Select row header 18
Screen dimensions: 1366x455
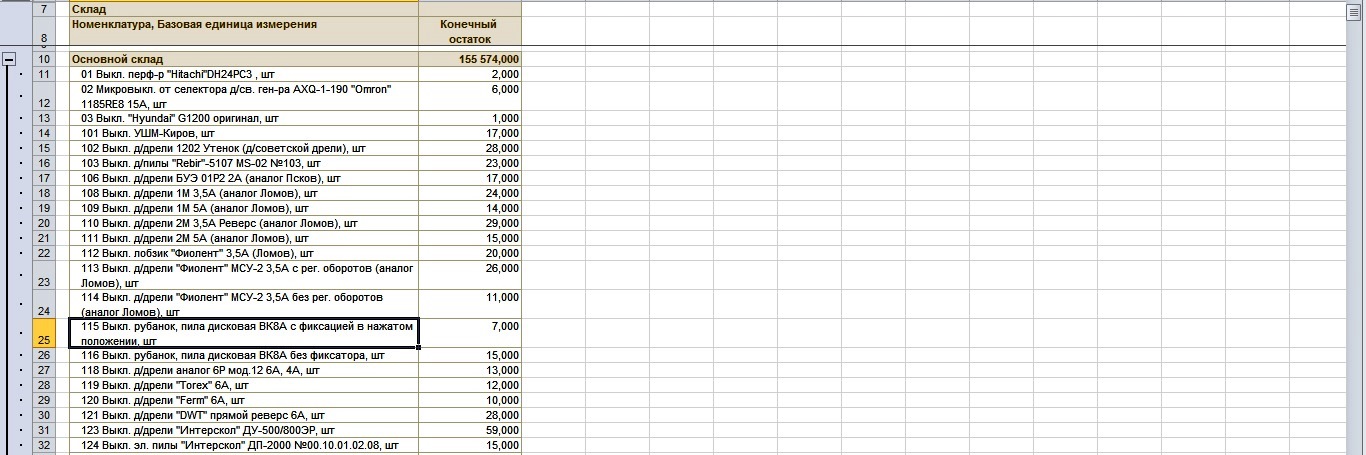(43, 193)
